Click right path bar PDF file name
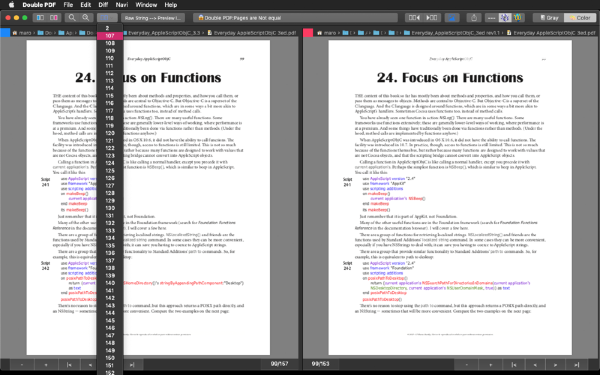This screenshot has height=375, width=600. 551,33
